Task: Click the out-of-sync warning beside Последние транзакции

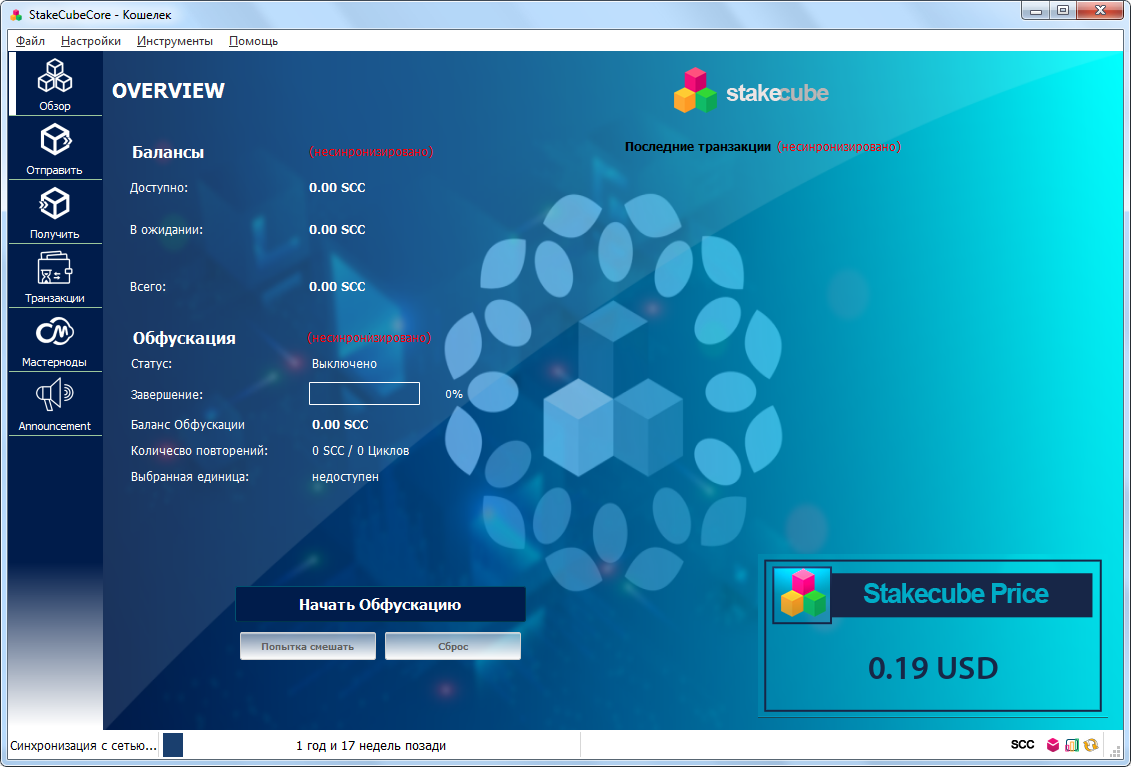Action: click(x=839, y=147)
